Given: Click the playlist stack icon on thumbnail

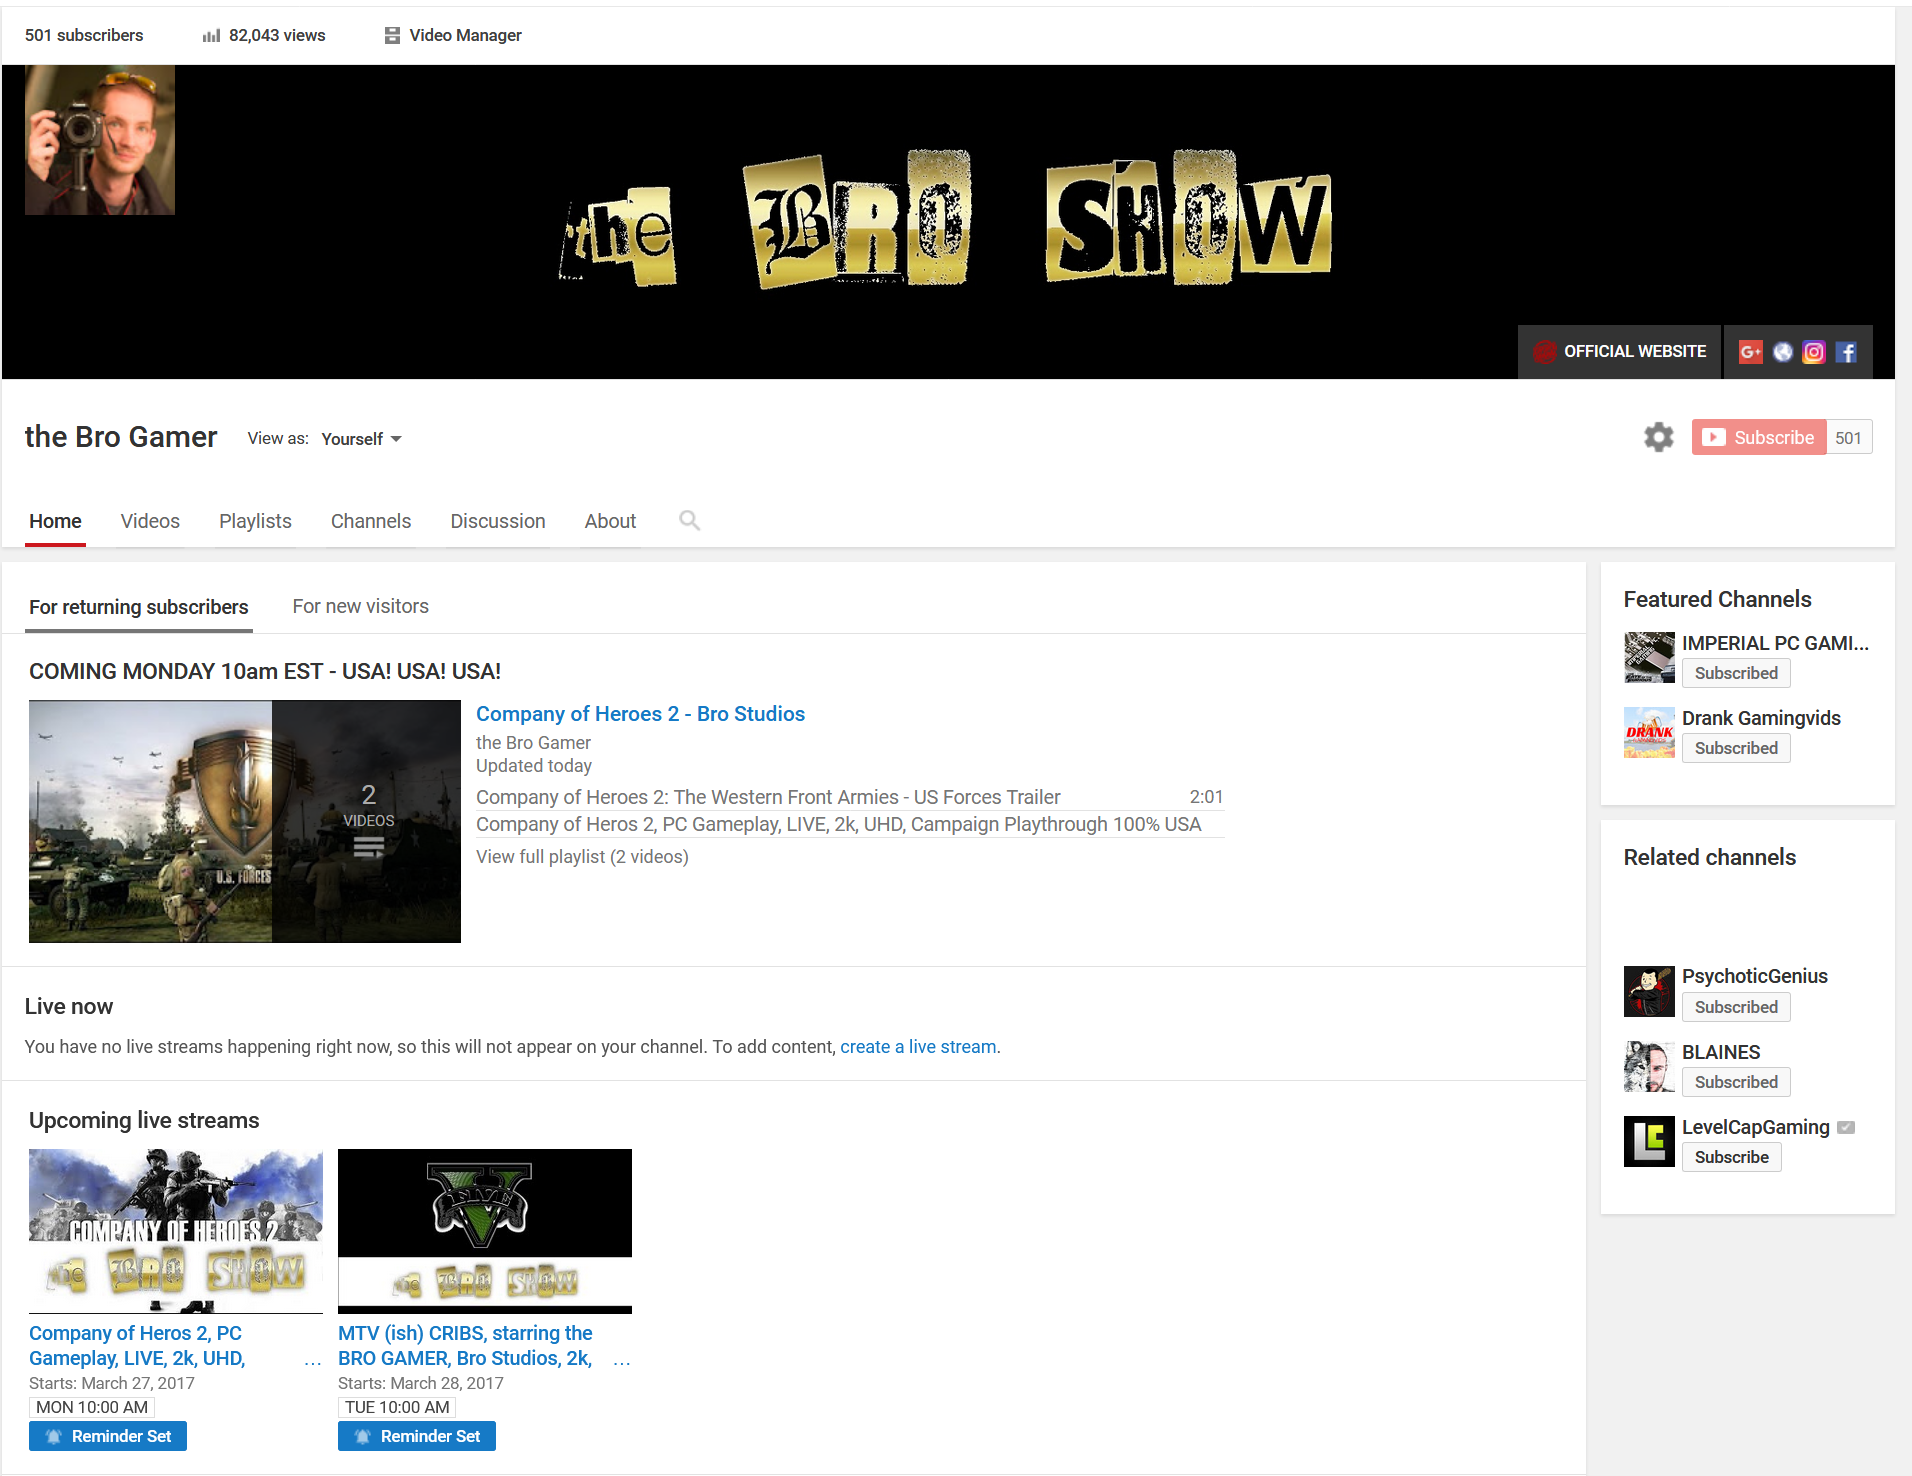Looking at the screenshot, I should click(369, 848).
